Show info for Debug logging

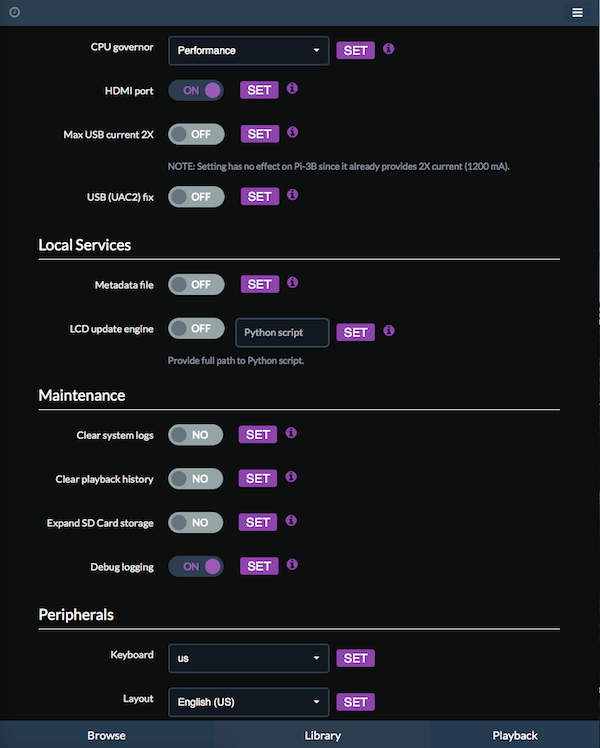[x=292, y=564]
